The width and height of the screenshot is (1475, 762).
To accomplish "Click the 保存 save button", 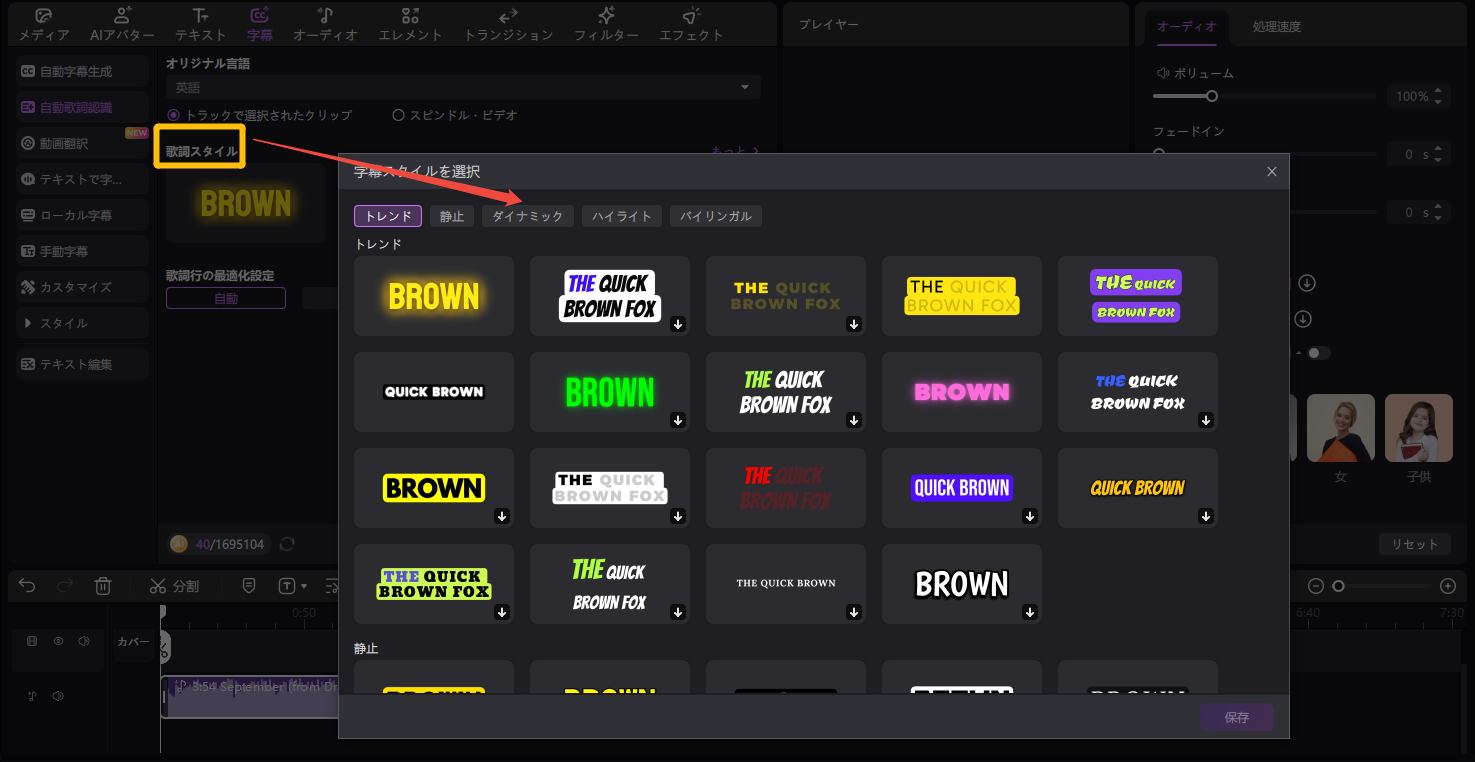I will (1236, 717).
